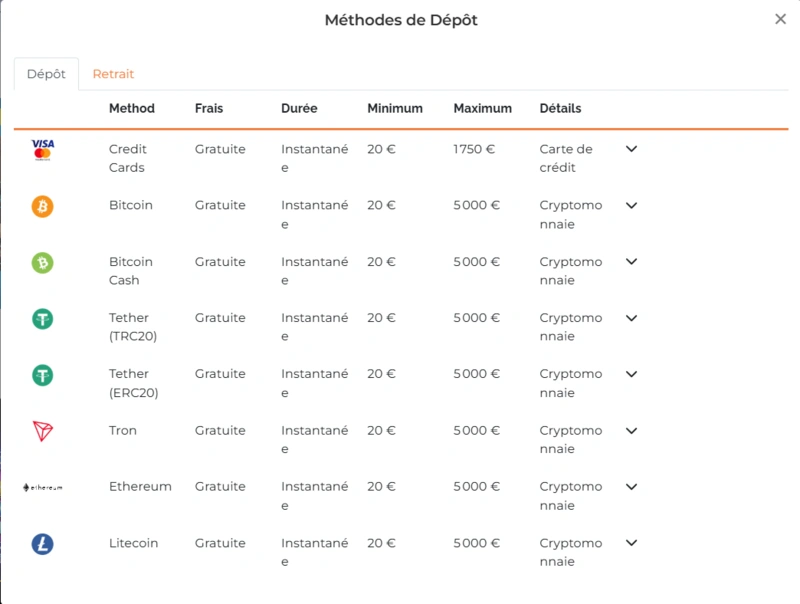Click the Ethereum logo icon
Viewport: 800px width, 604px height.
[x=41, y=487]
